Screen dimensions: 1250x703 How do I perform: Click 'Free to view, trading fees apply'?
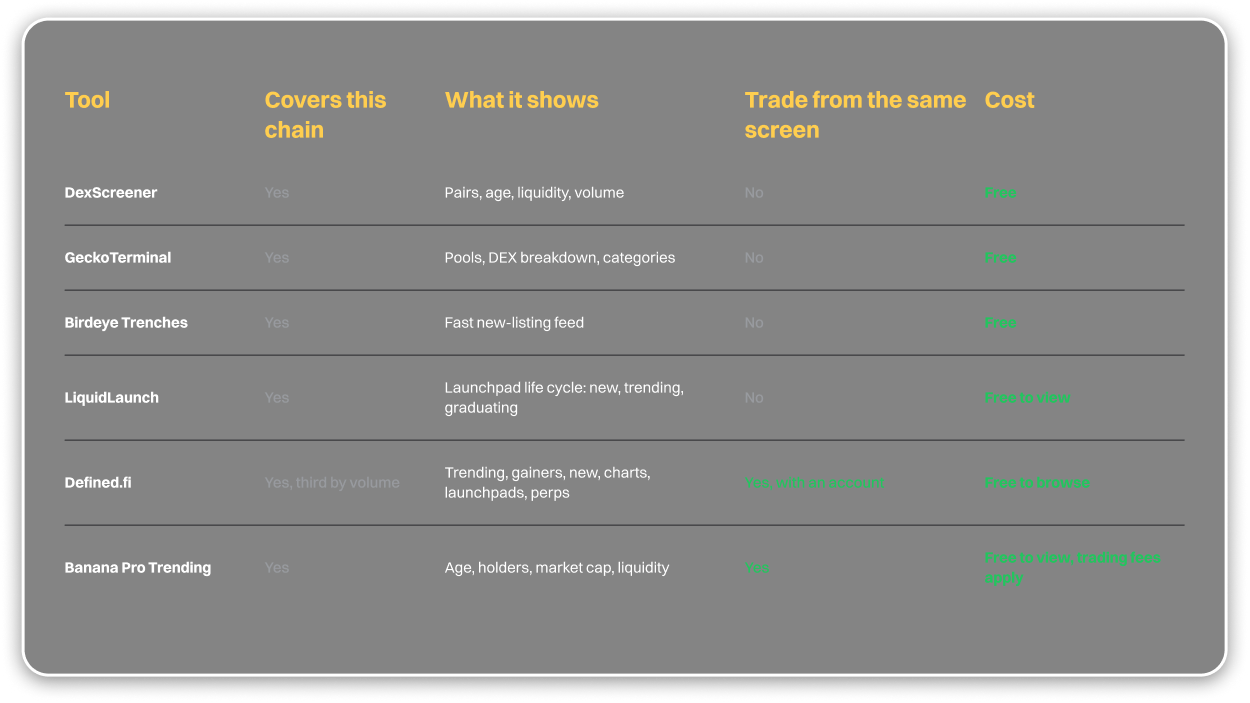point(1073,568)
